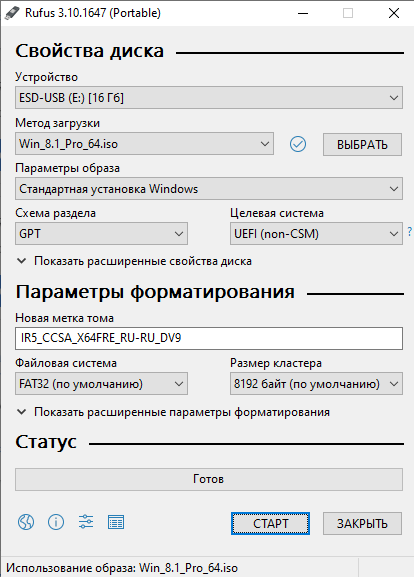Click the ЗАКРЫТЬ button

click(362, 523)
